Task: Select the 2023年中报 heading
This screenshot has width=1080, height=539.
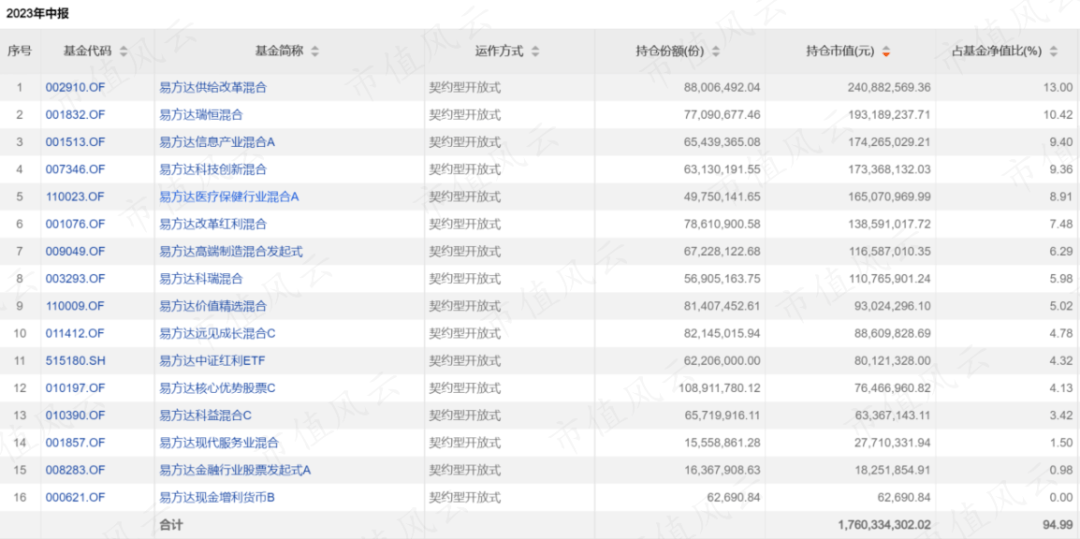Action: (38, 13)
